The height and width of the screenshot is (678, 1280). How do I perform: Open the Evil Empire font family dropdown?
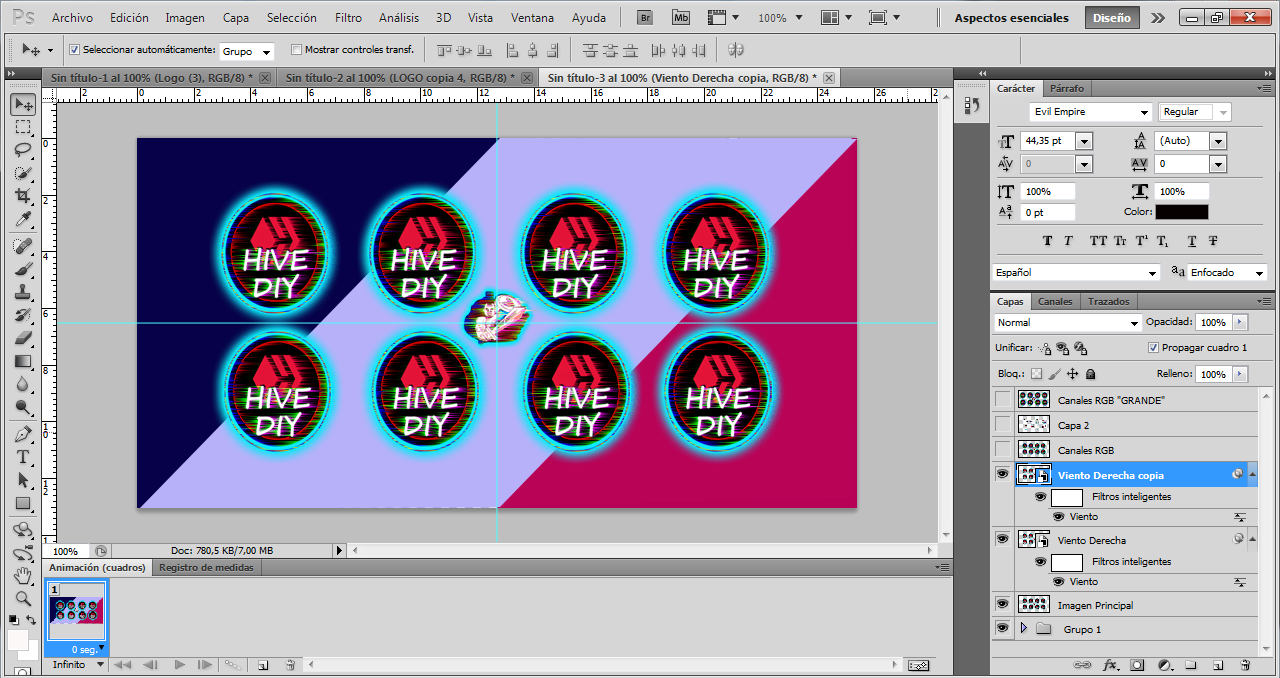[1144, 112]
